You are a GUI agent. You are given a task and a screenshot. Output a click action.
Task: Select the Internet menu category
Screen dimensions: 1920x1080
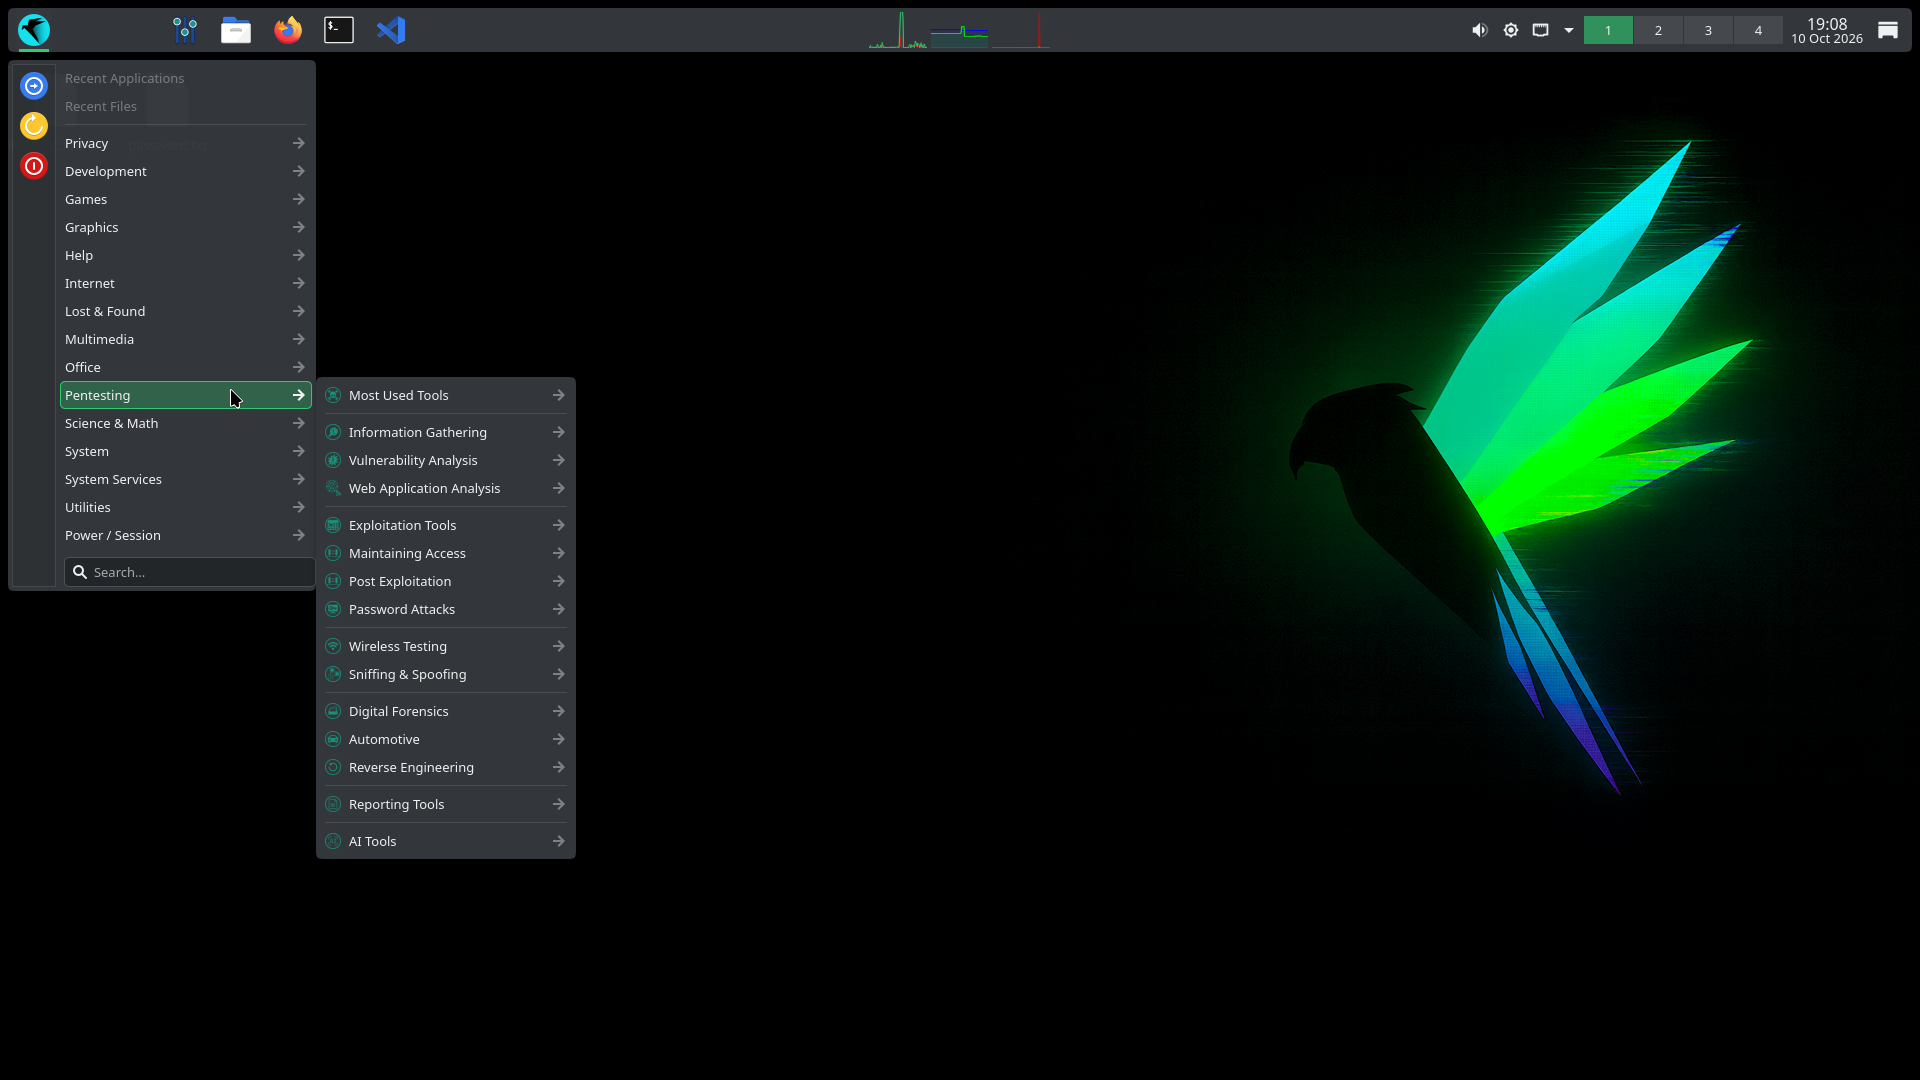point(186,283)
